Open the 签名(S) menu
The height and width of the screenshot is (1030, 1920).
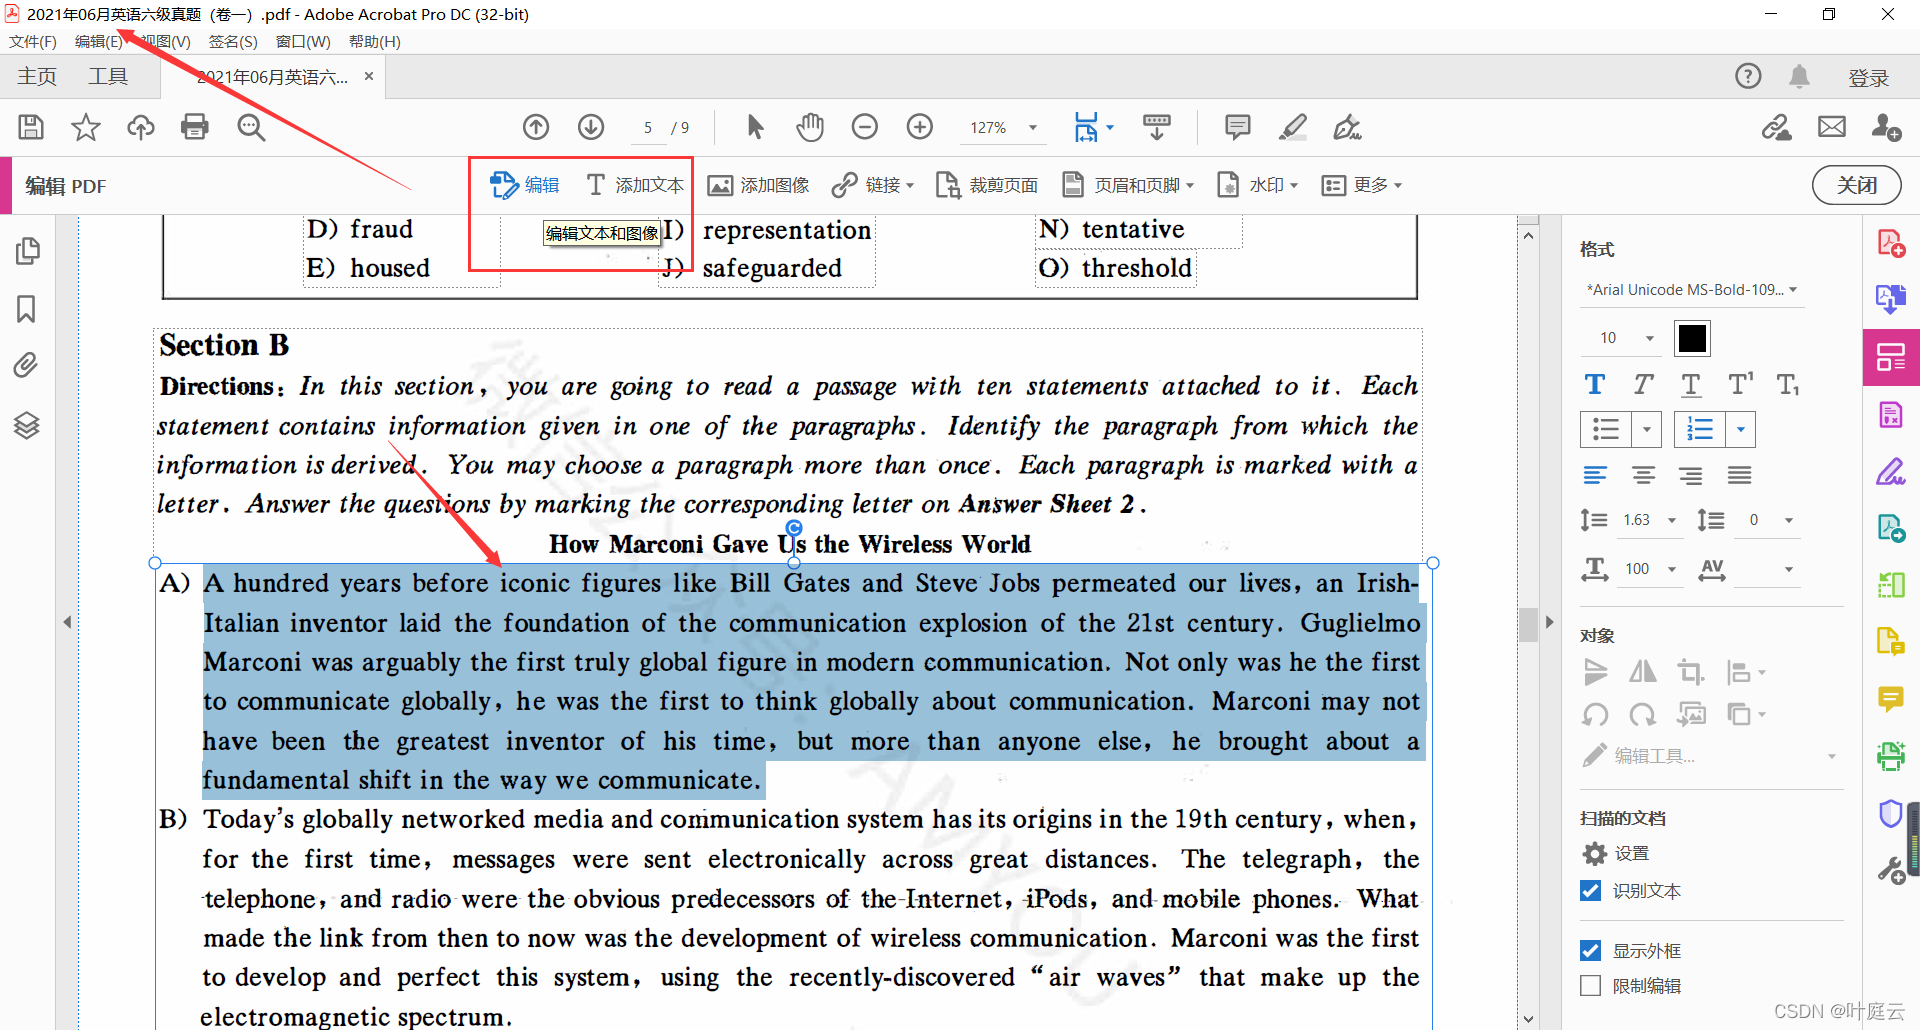(233, 41)
